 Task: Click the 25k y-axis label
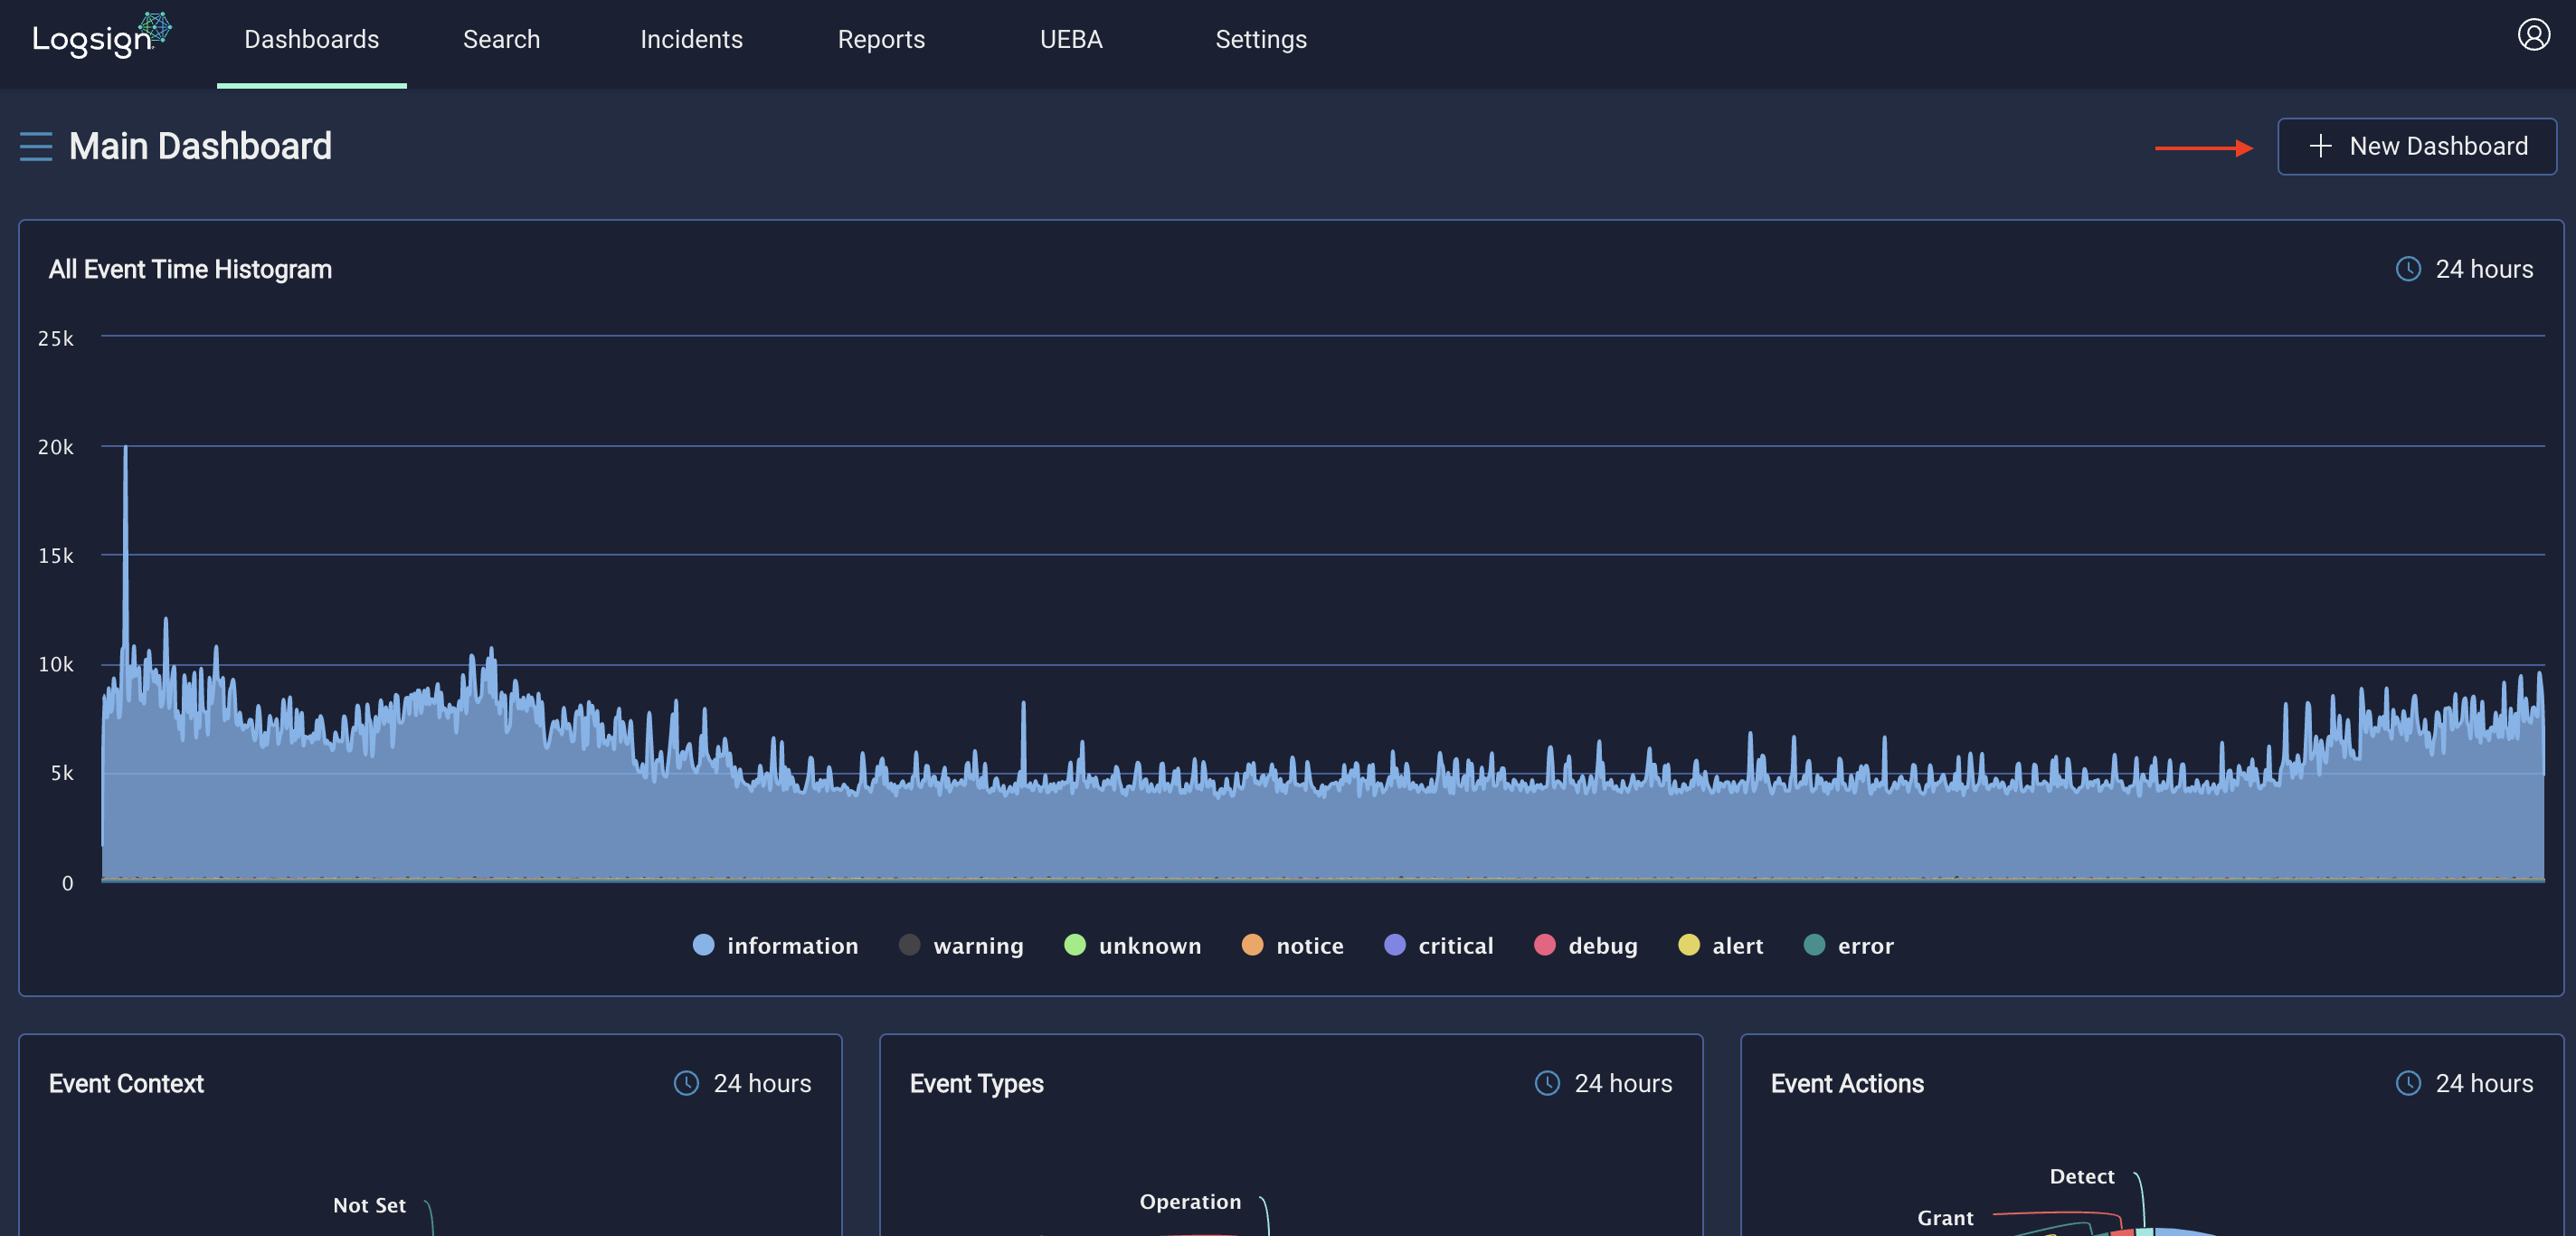coord(56,338)
